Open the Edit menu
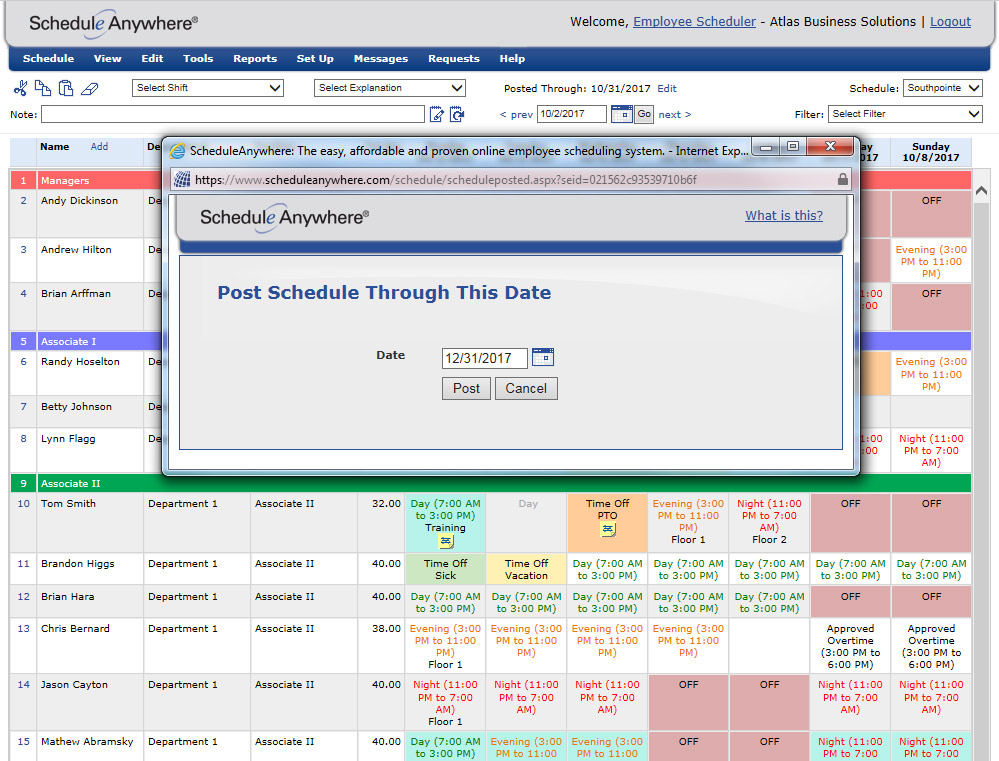 152,59
